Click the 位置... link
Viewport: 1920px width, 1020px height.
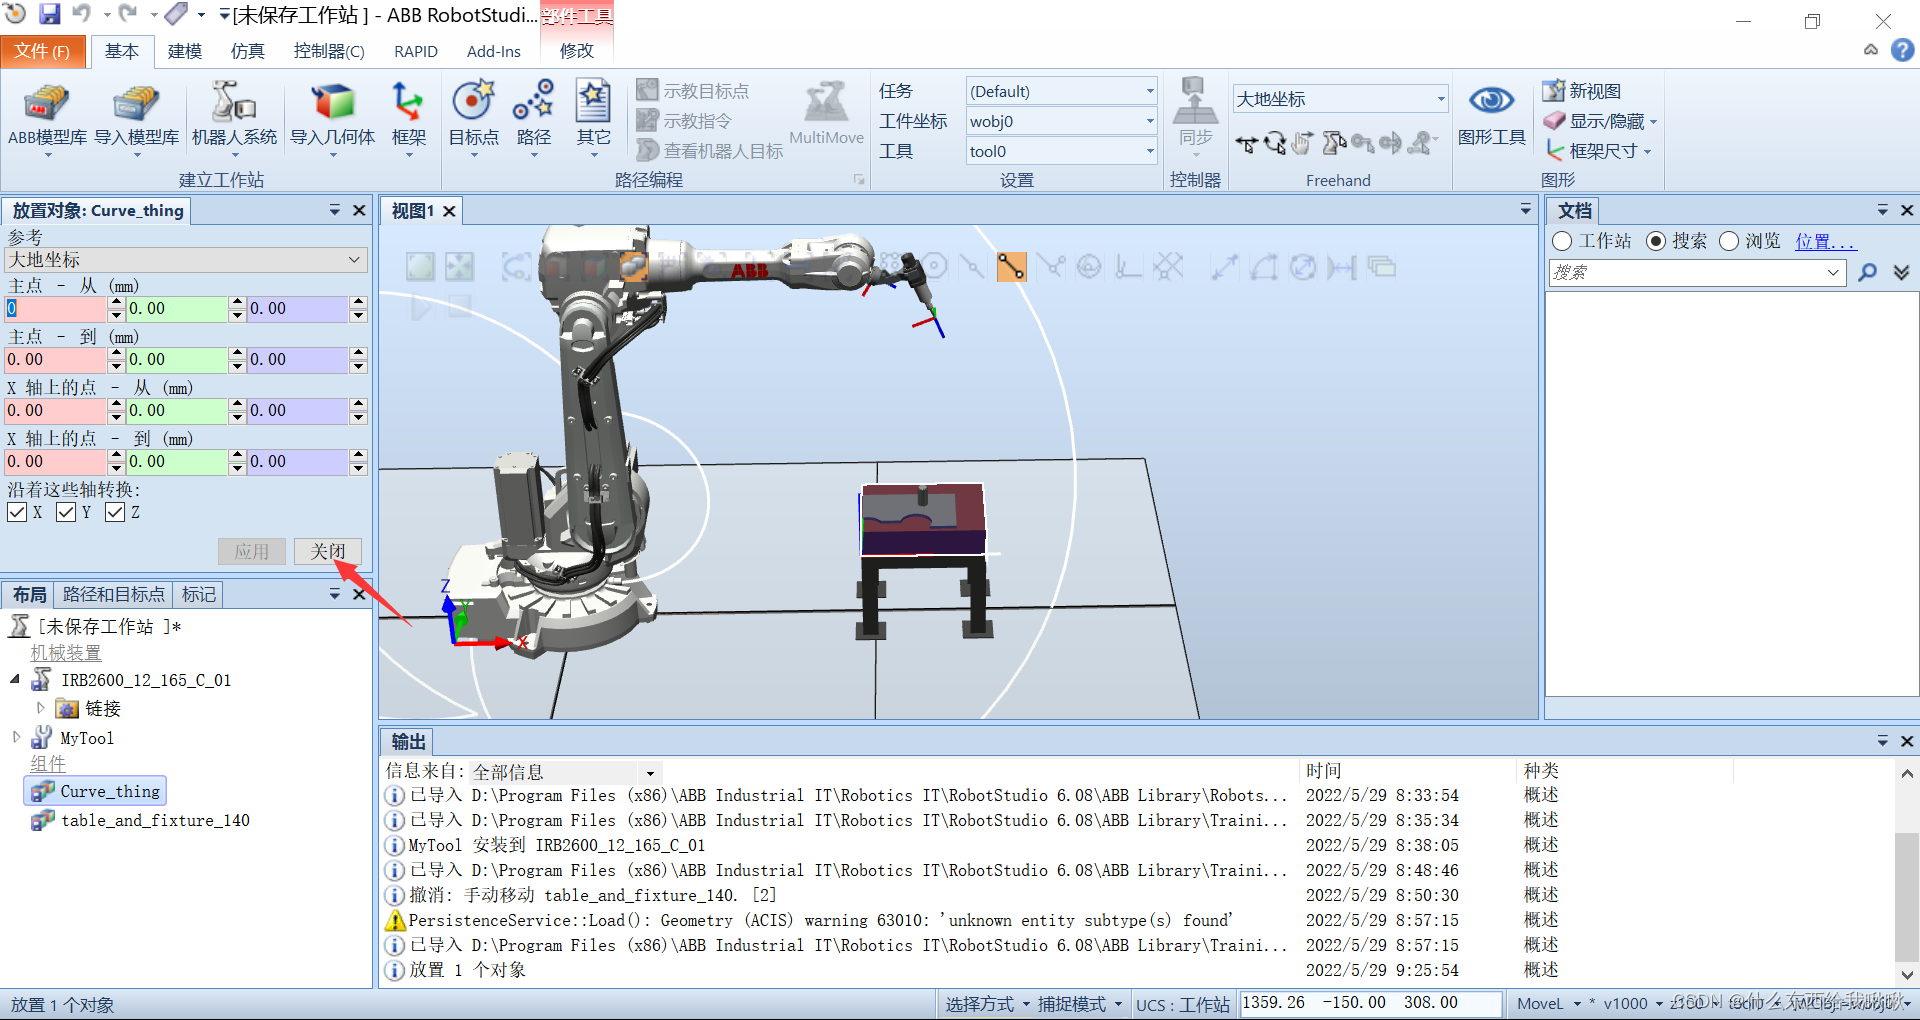(x=1825, y=241)
